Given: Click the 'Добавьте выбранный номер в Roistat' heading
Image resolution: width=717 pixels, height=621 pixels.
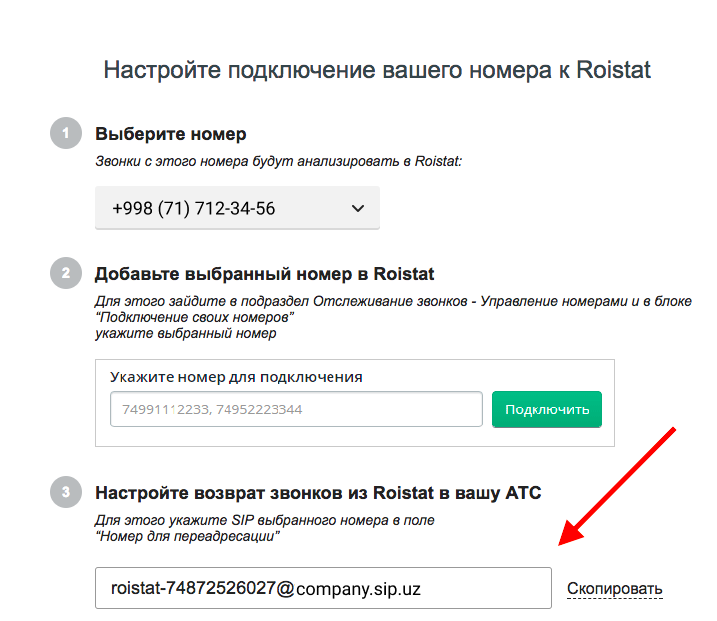Looking at the screenshot, I should (264, 274).
